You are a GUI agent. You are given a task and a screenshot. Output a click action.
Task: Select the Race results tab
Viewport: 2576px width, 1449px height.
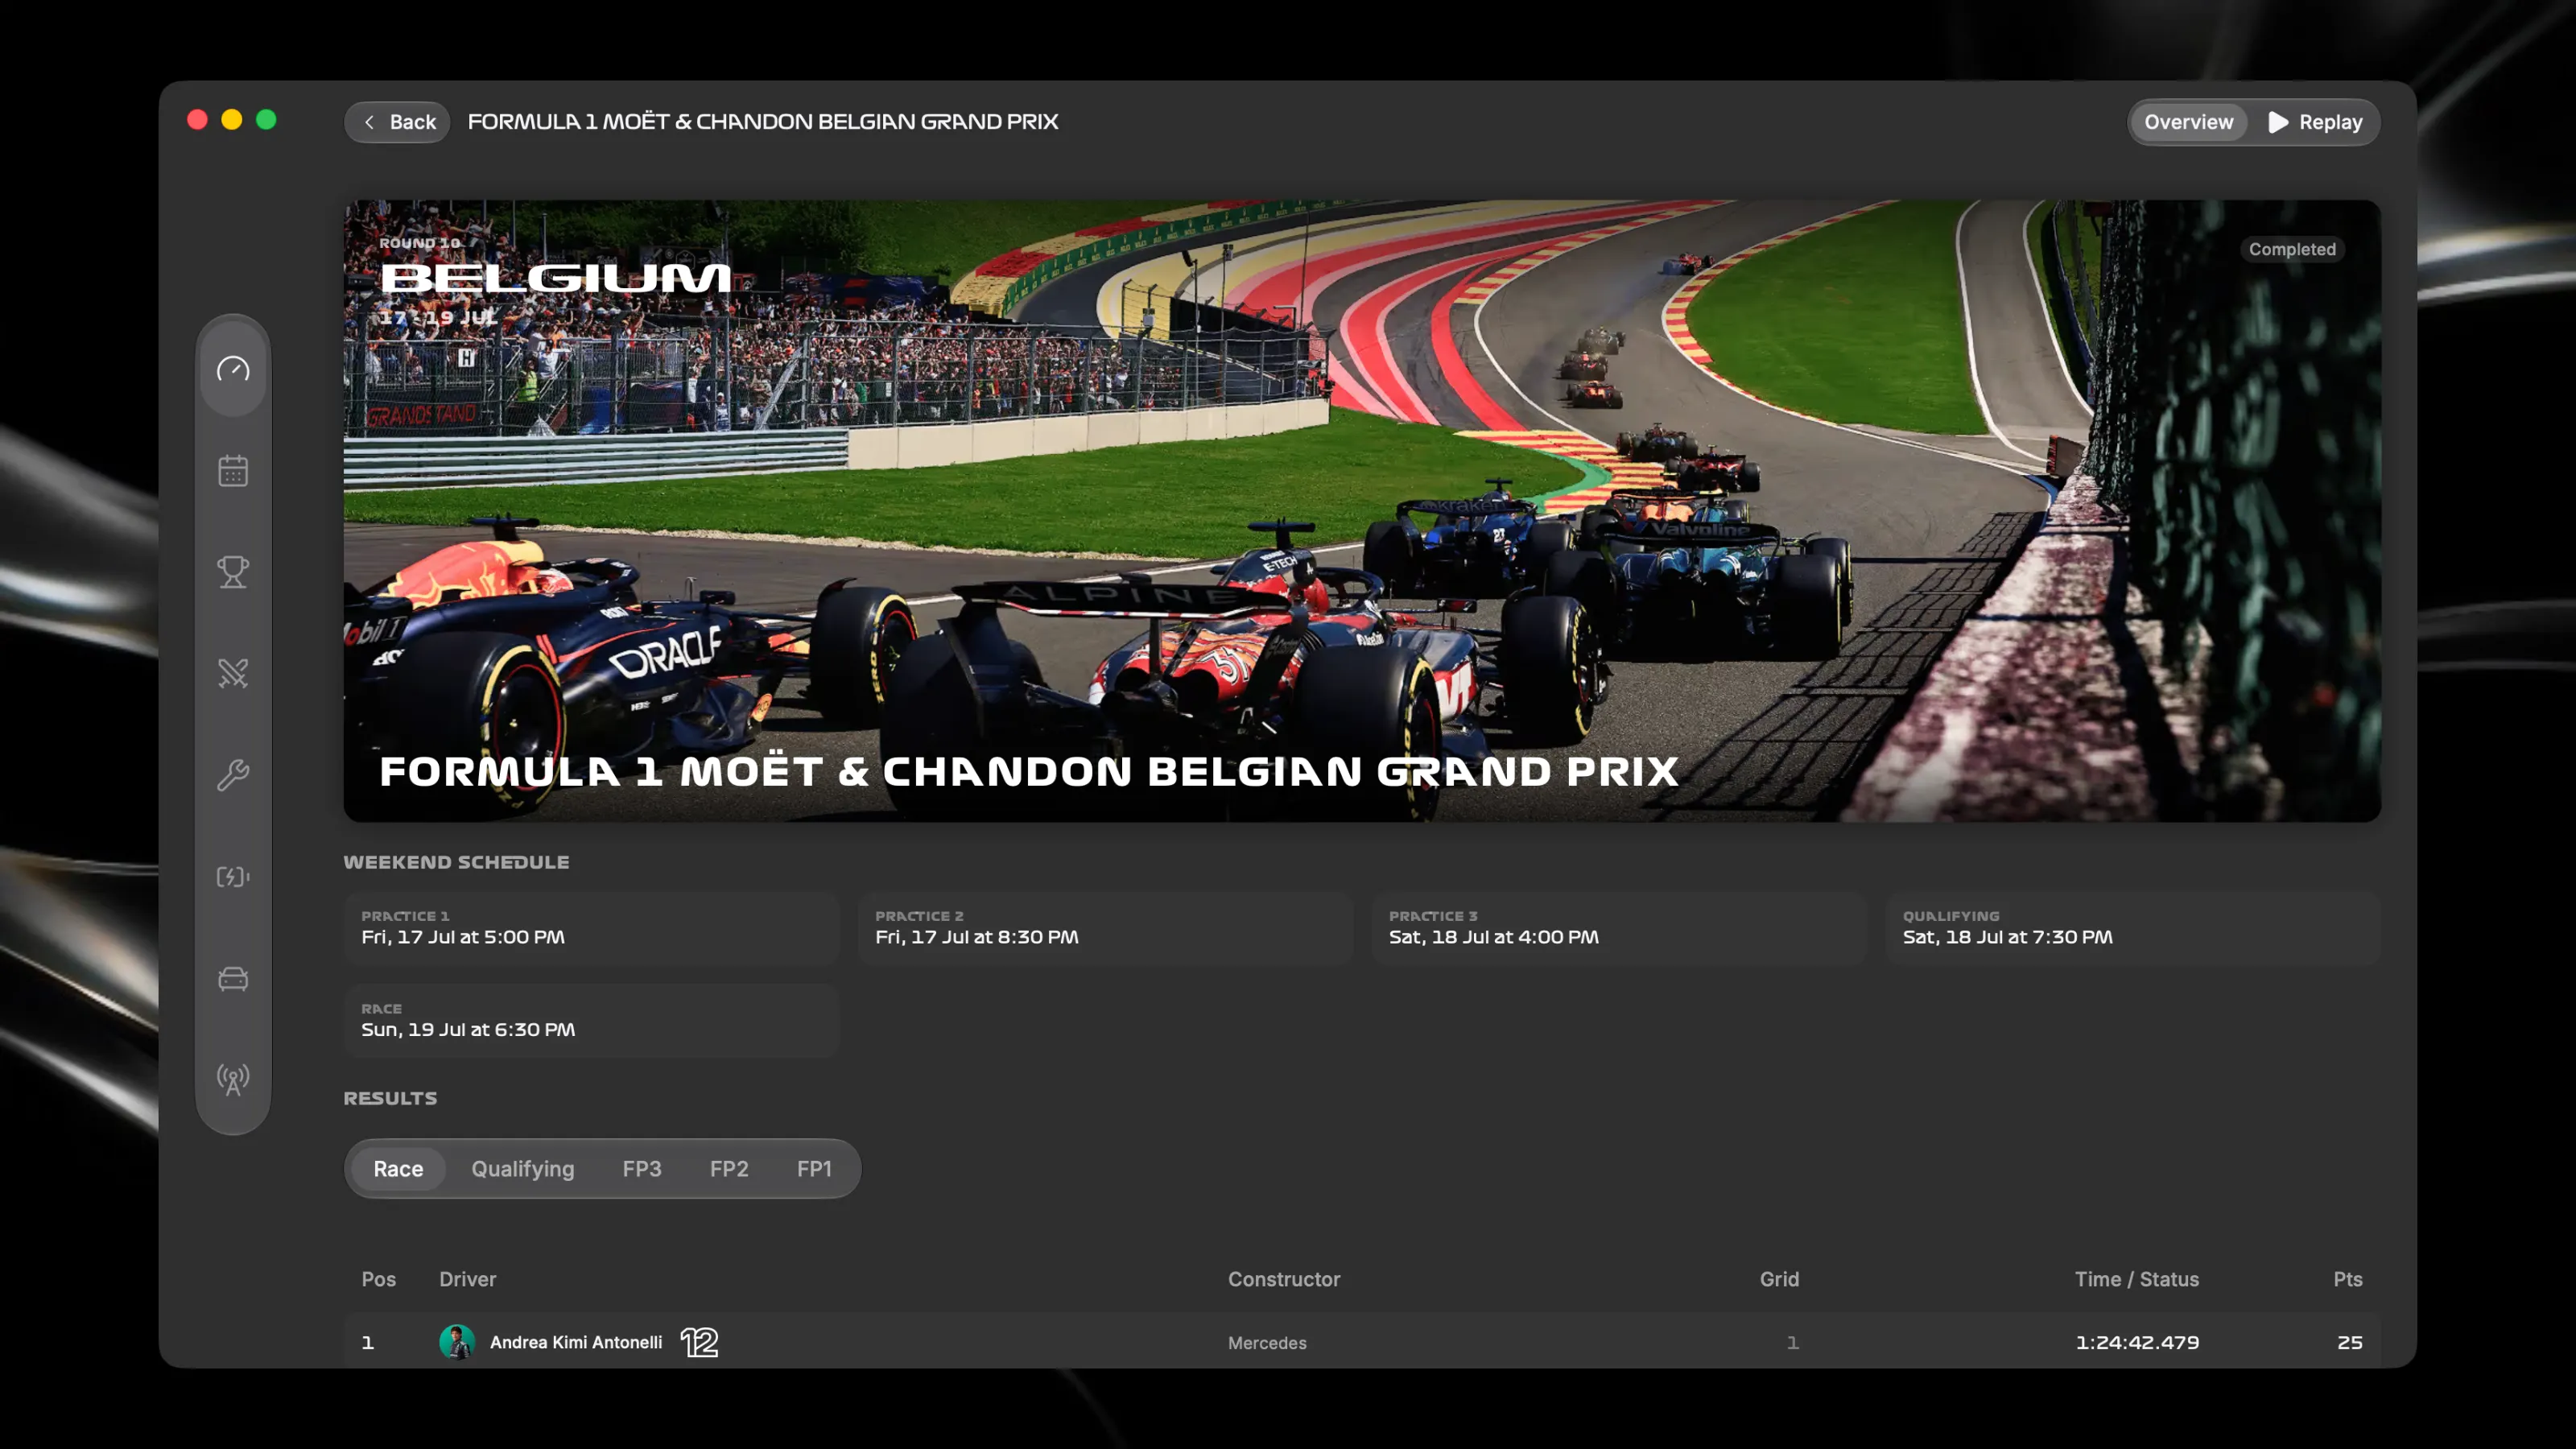pos(398,1168)
